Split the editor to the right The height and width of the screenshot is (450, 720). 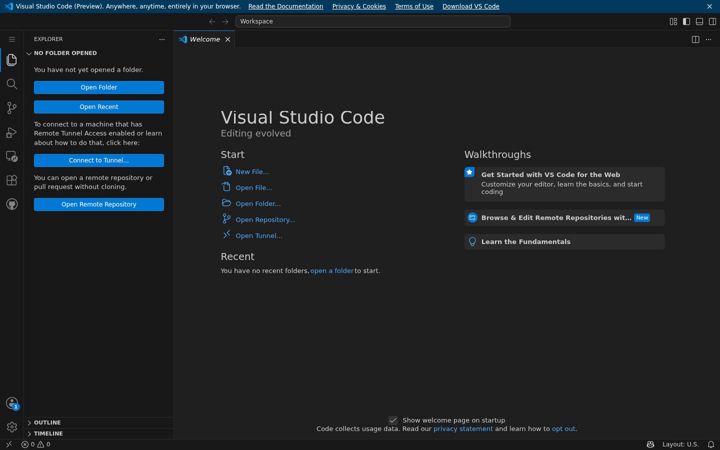pos(696,39)
